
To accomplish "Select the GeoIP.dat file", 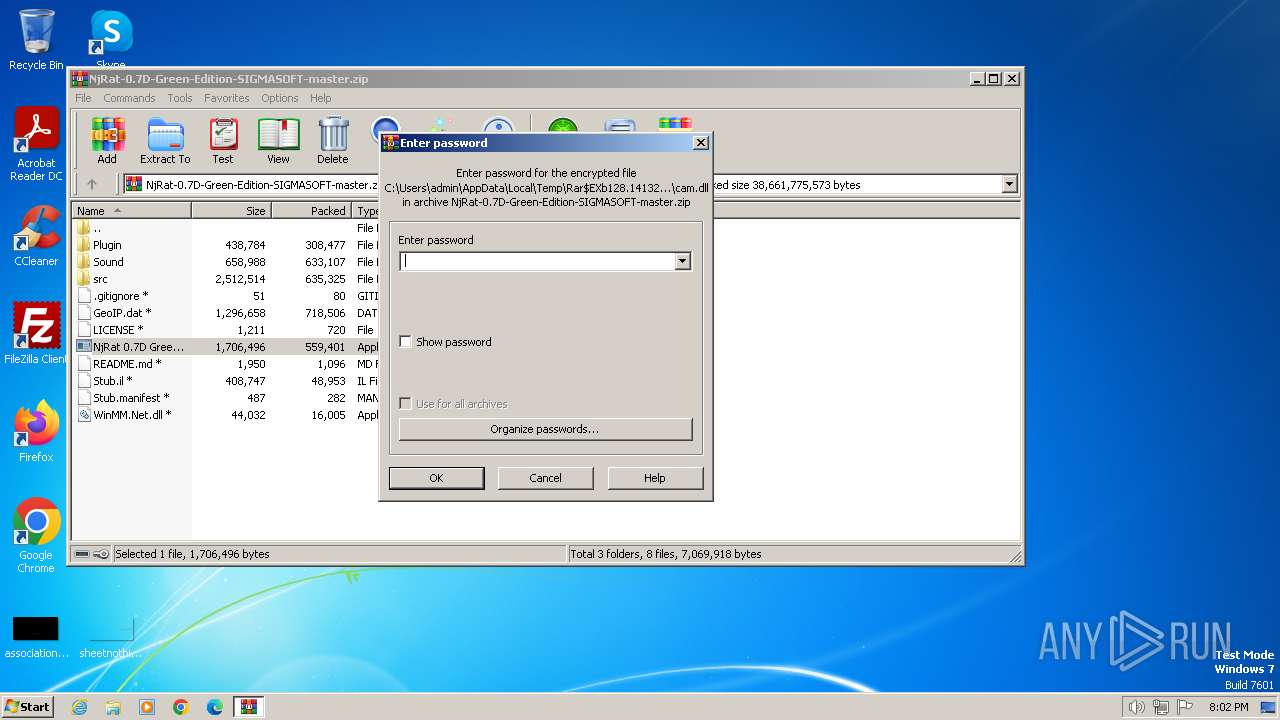I will (x=122, y=313).
